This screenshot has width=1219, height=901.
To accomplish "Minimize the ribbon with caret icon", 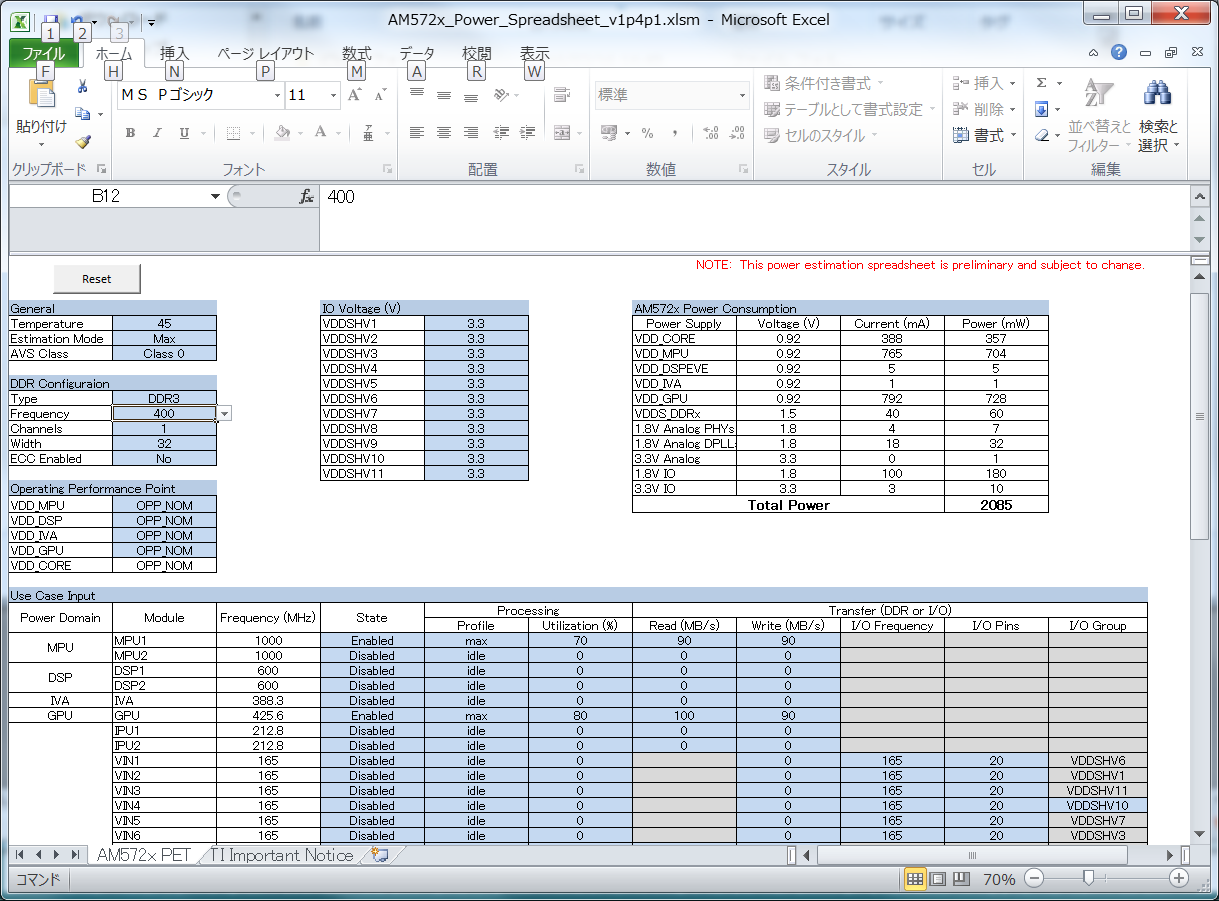I will (1094, 53).
